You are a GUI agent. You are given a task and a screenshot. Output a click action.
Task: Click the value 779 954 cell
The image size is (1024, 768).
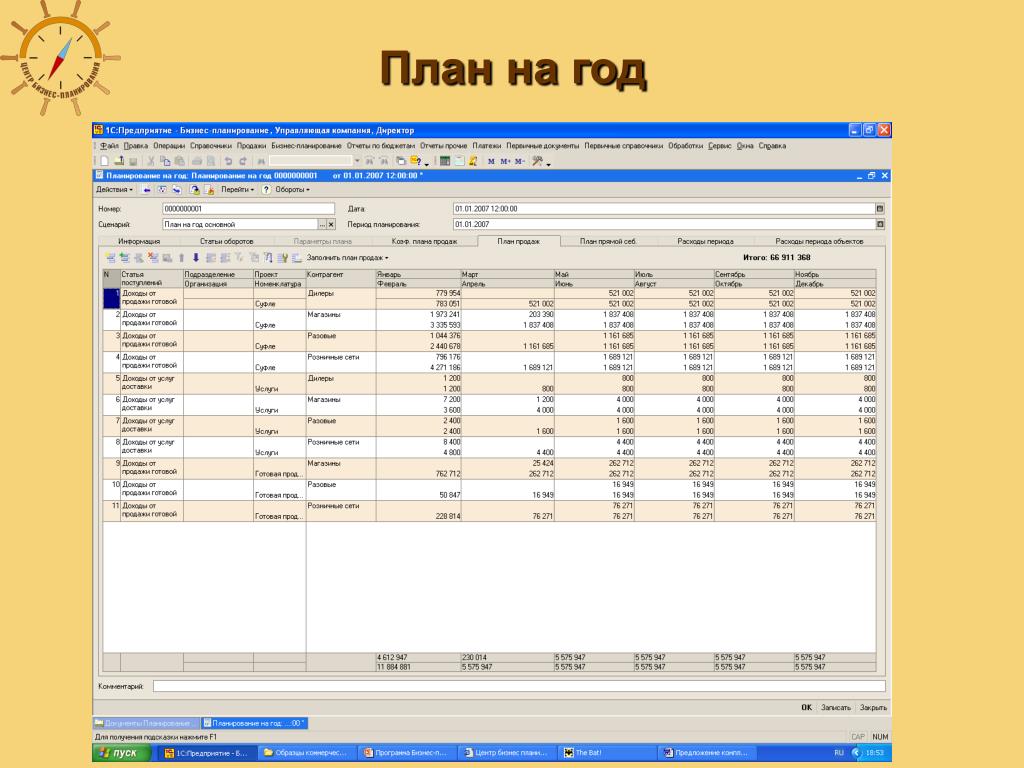pos(418,294)
